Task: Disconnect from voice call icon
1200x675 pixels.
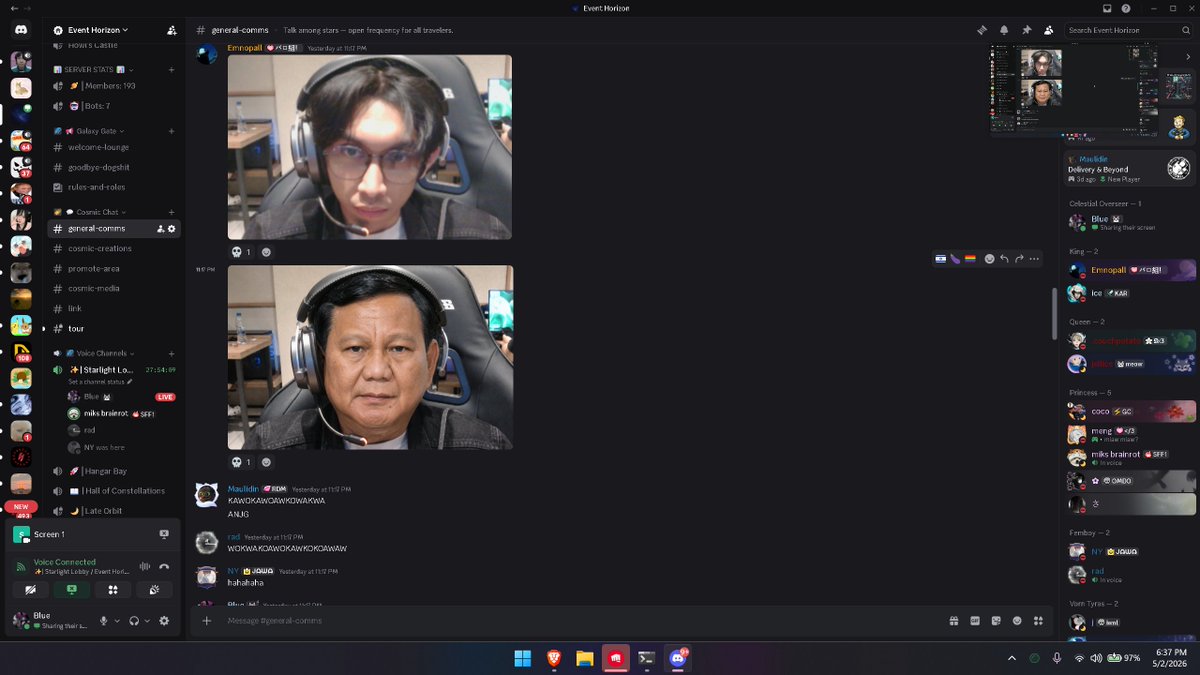Action: (164, 566)
